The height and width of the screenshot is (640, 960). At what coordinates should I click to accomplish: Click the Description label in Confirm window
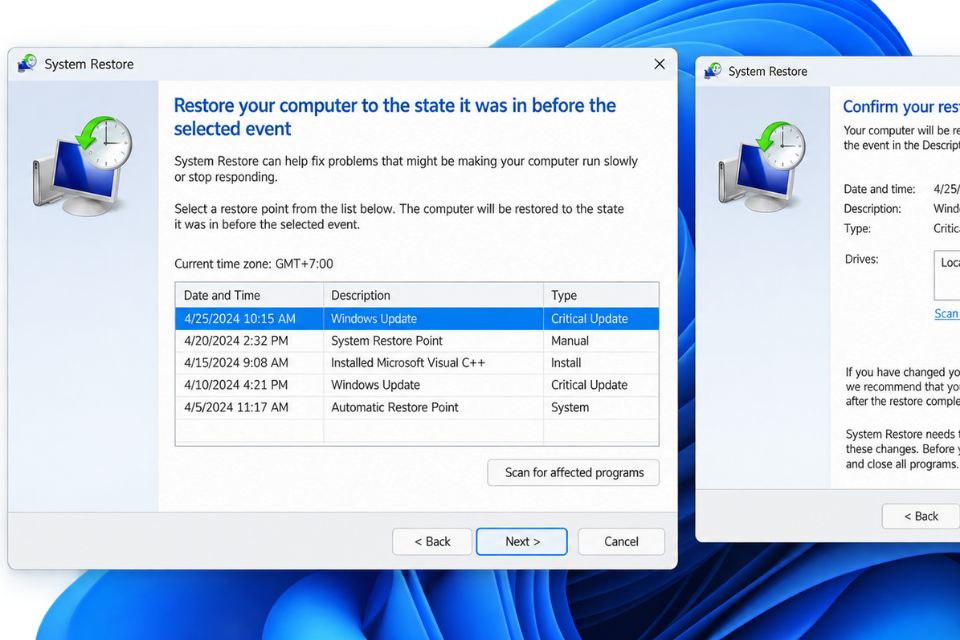click(x=872, y=209)
